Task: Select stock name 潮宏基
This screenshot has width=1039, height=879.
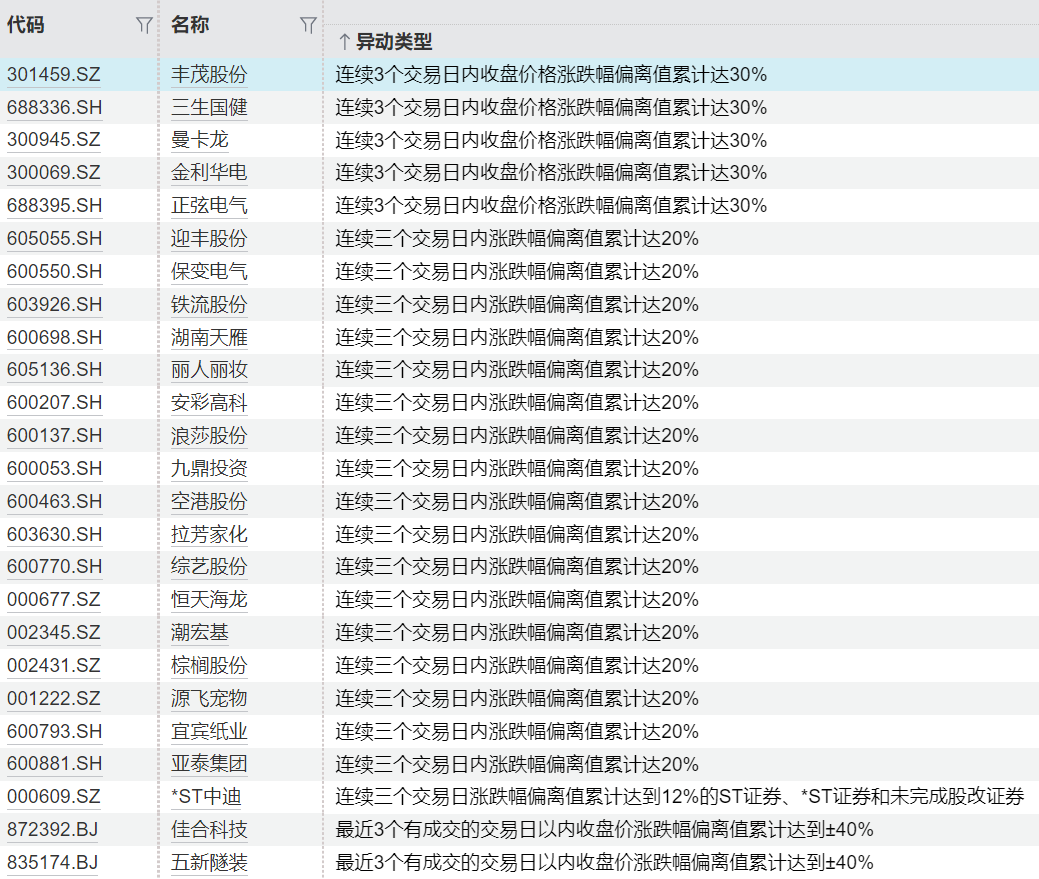Action: [199, 632]
